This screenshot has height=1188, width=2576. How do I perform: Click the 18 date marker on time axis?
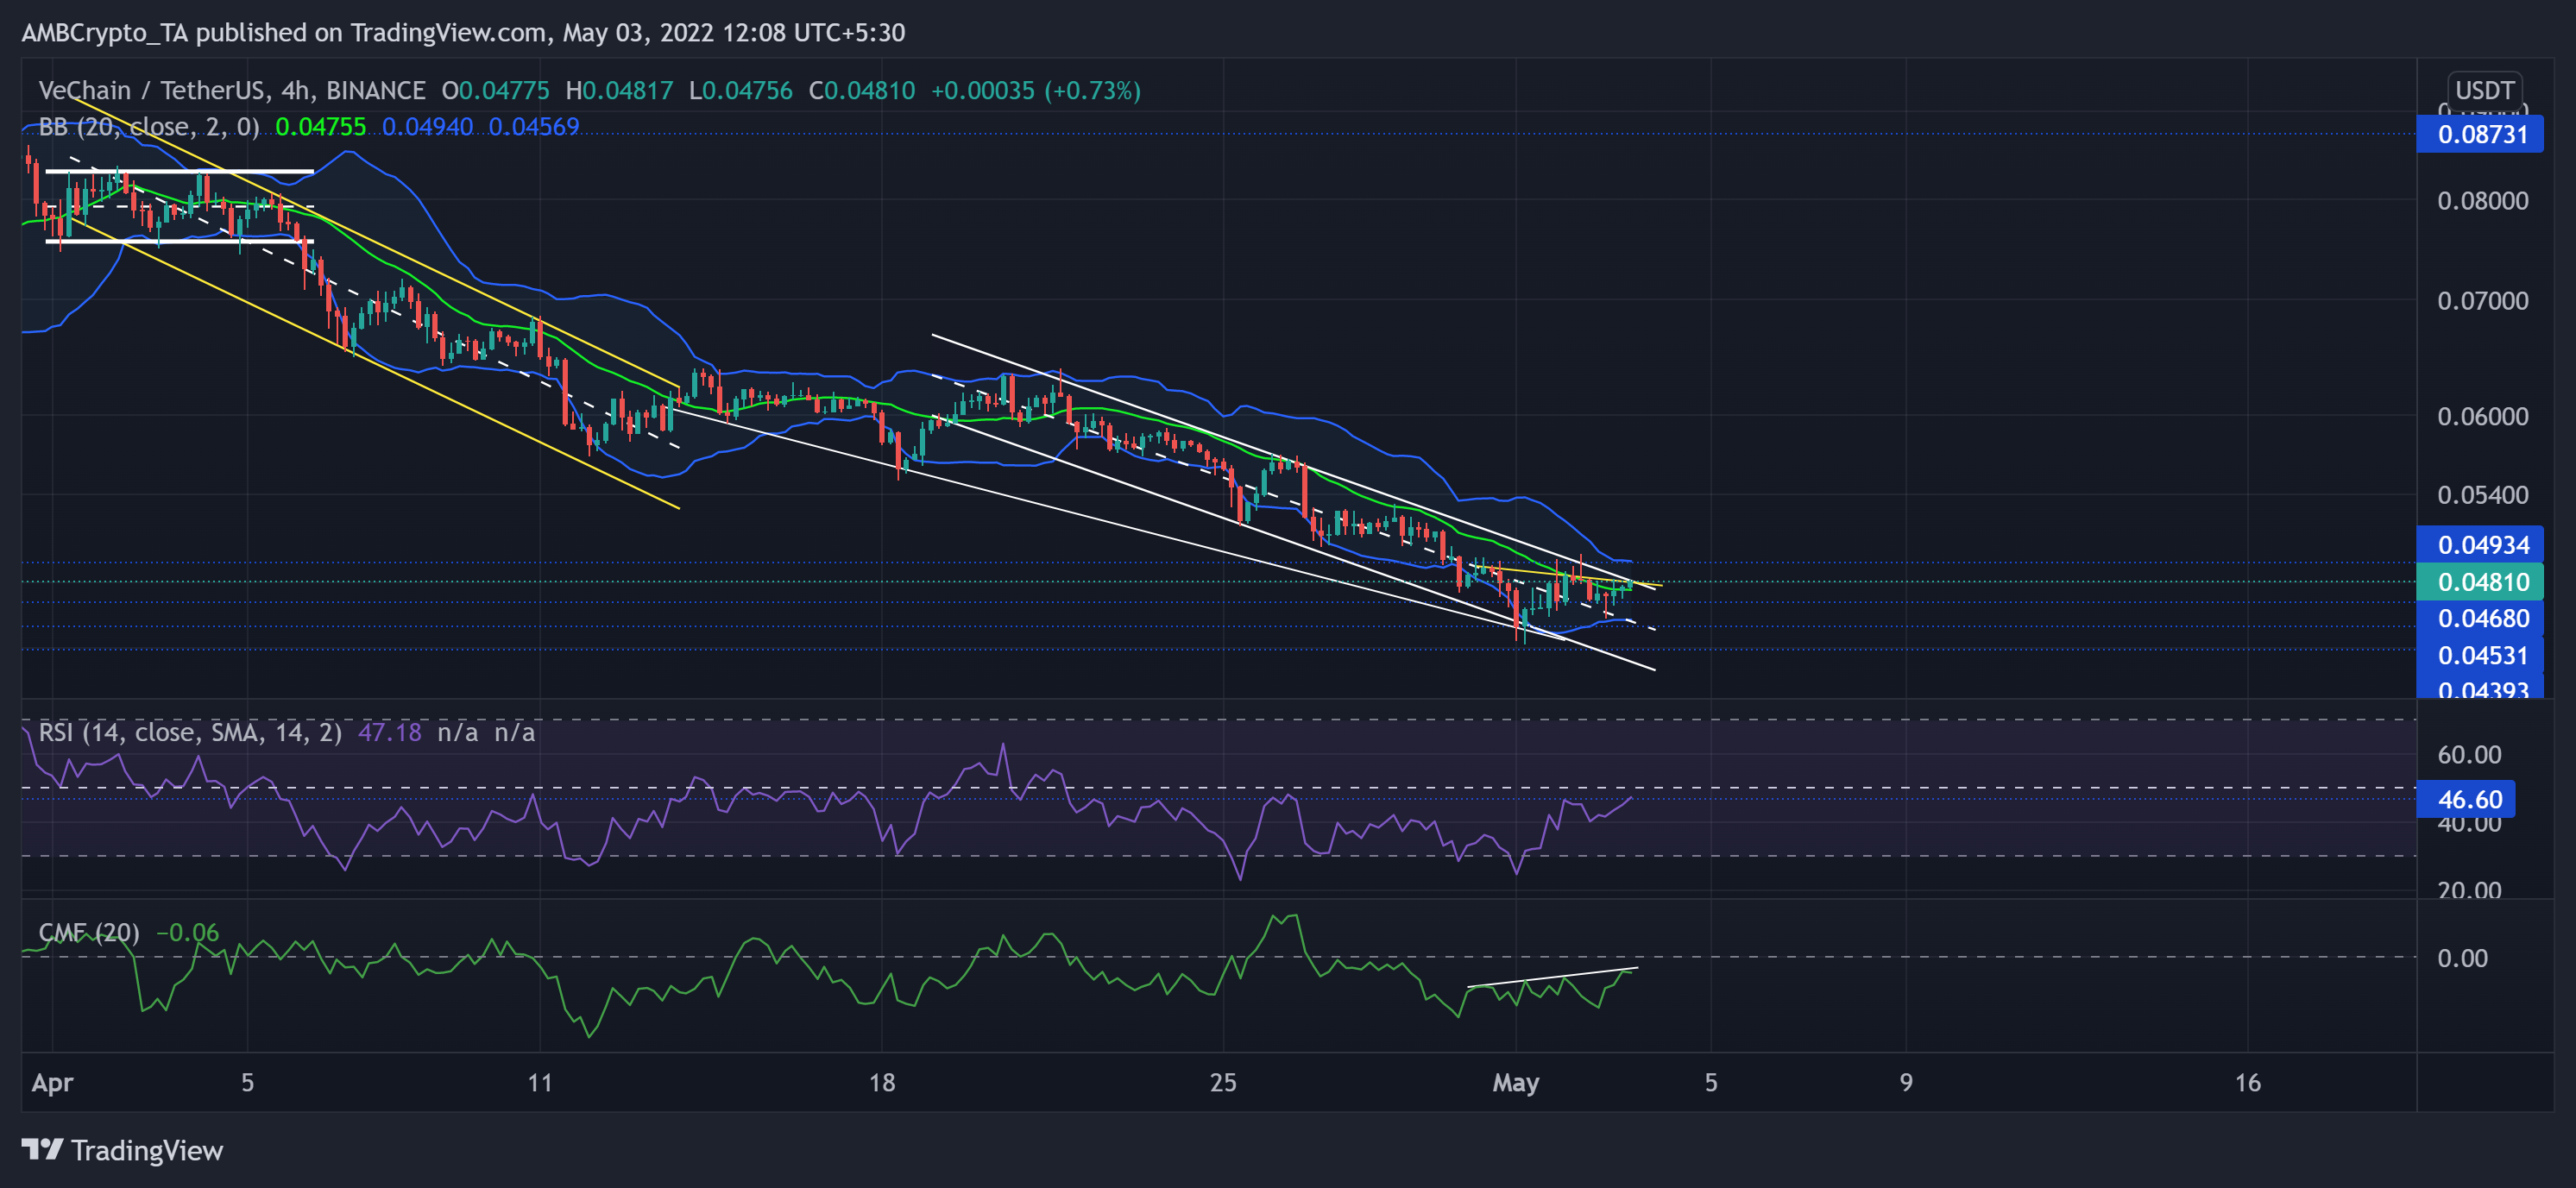point(881,1082)
